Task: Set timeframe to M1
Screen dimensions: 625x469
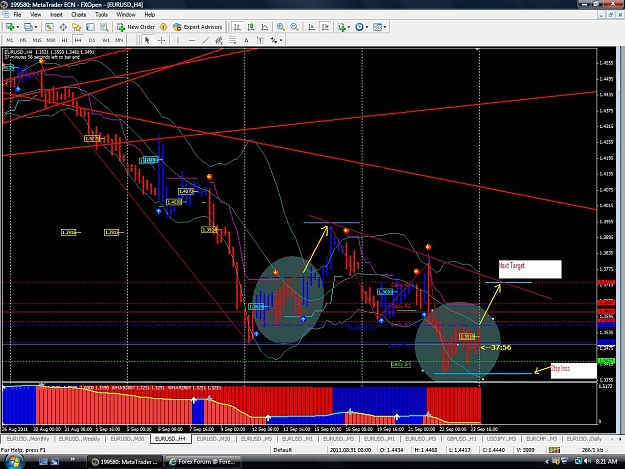Action: pyautogui.click(x=10, y=40)
